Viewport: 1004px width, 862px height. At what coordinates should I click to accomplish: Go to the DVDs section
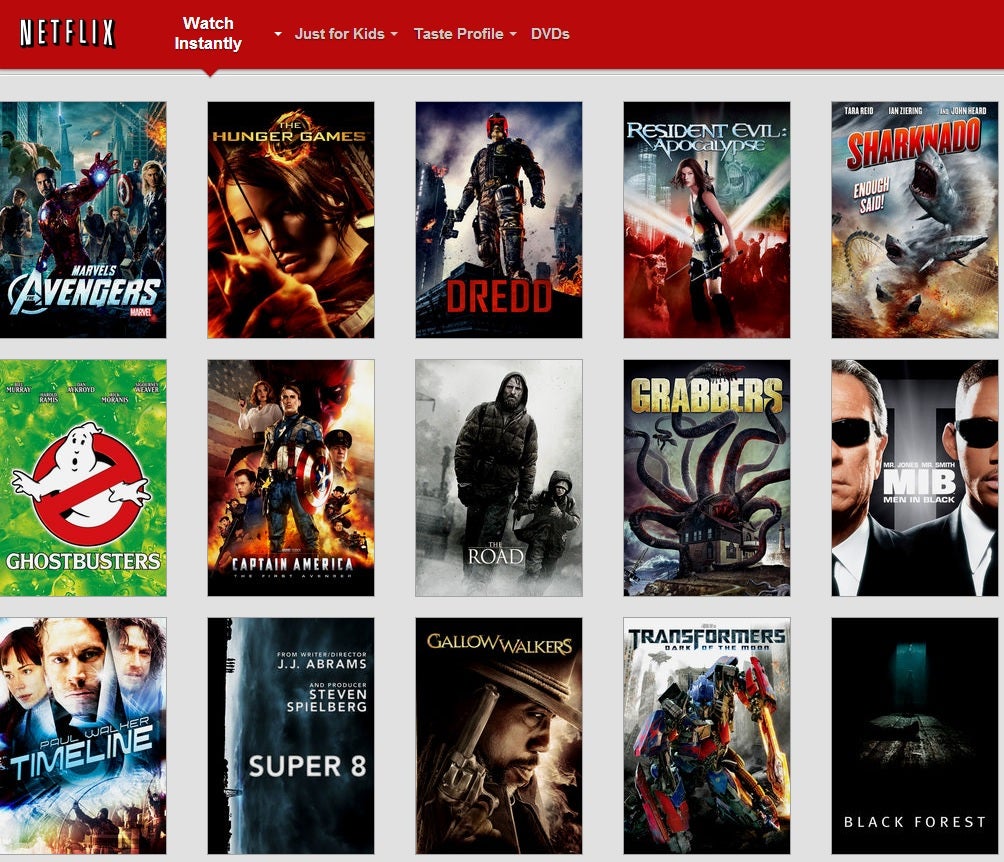coord(550,34)
